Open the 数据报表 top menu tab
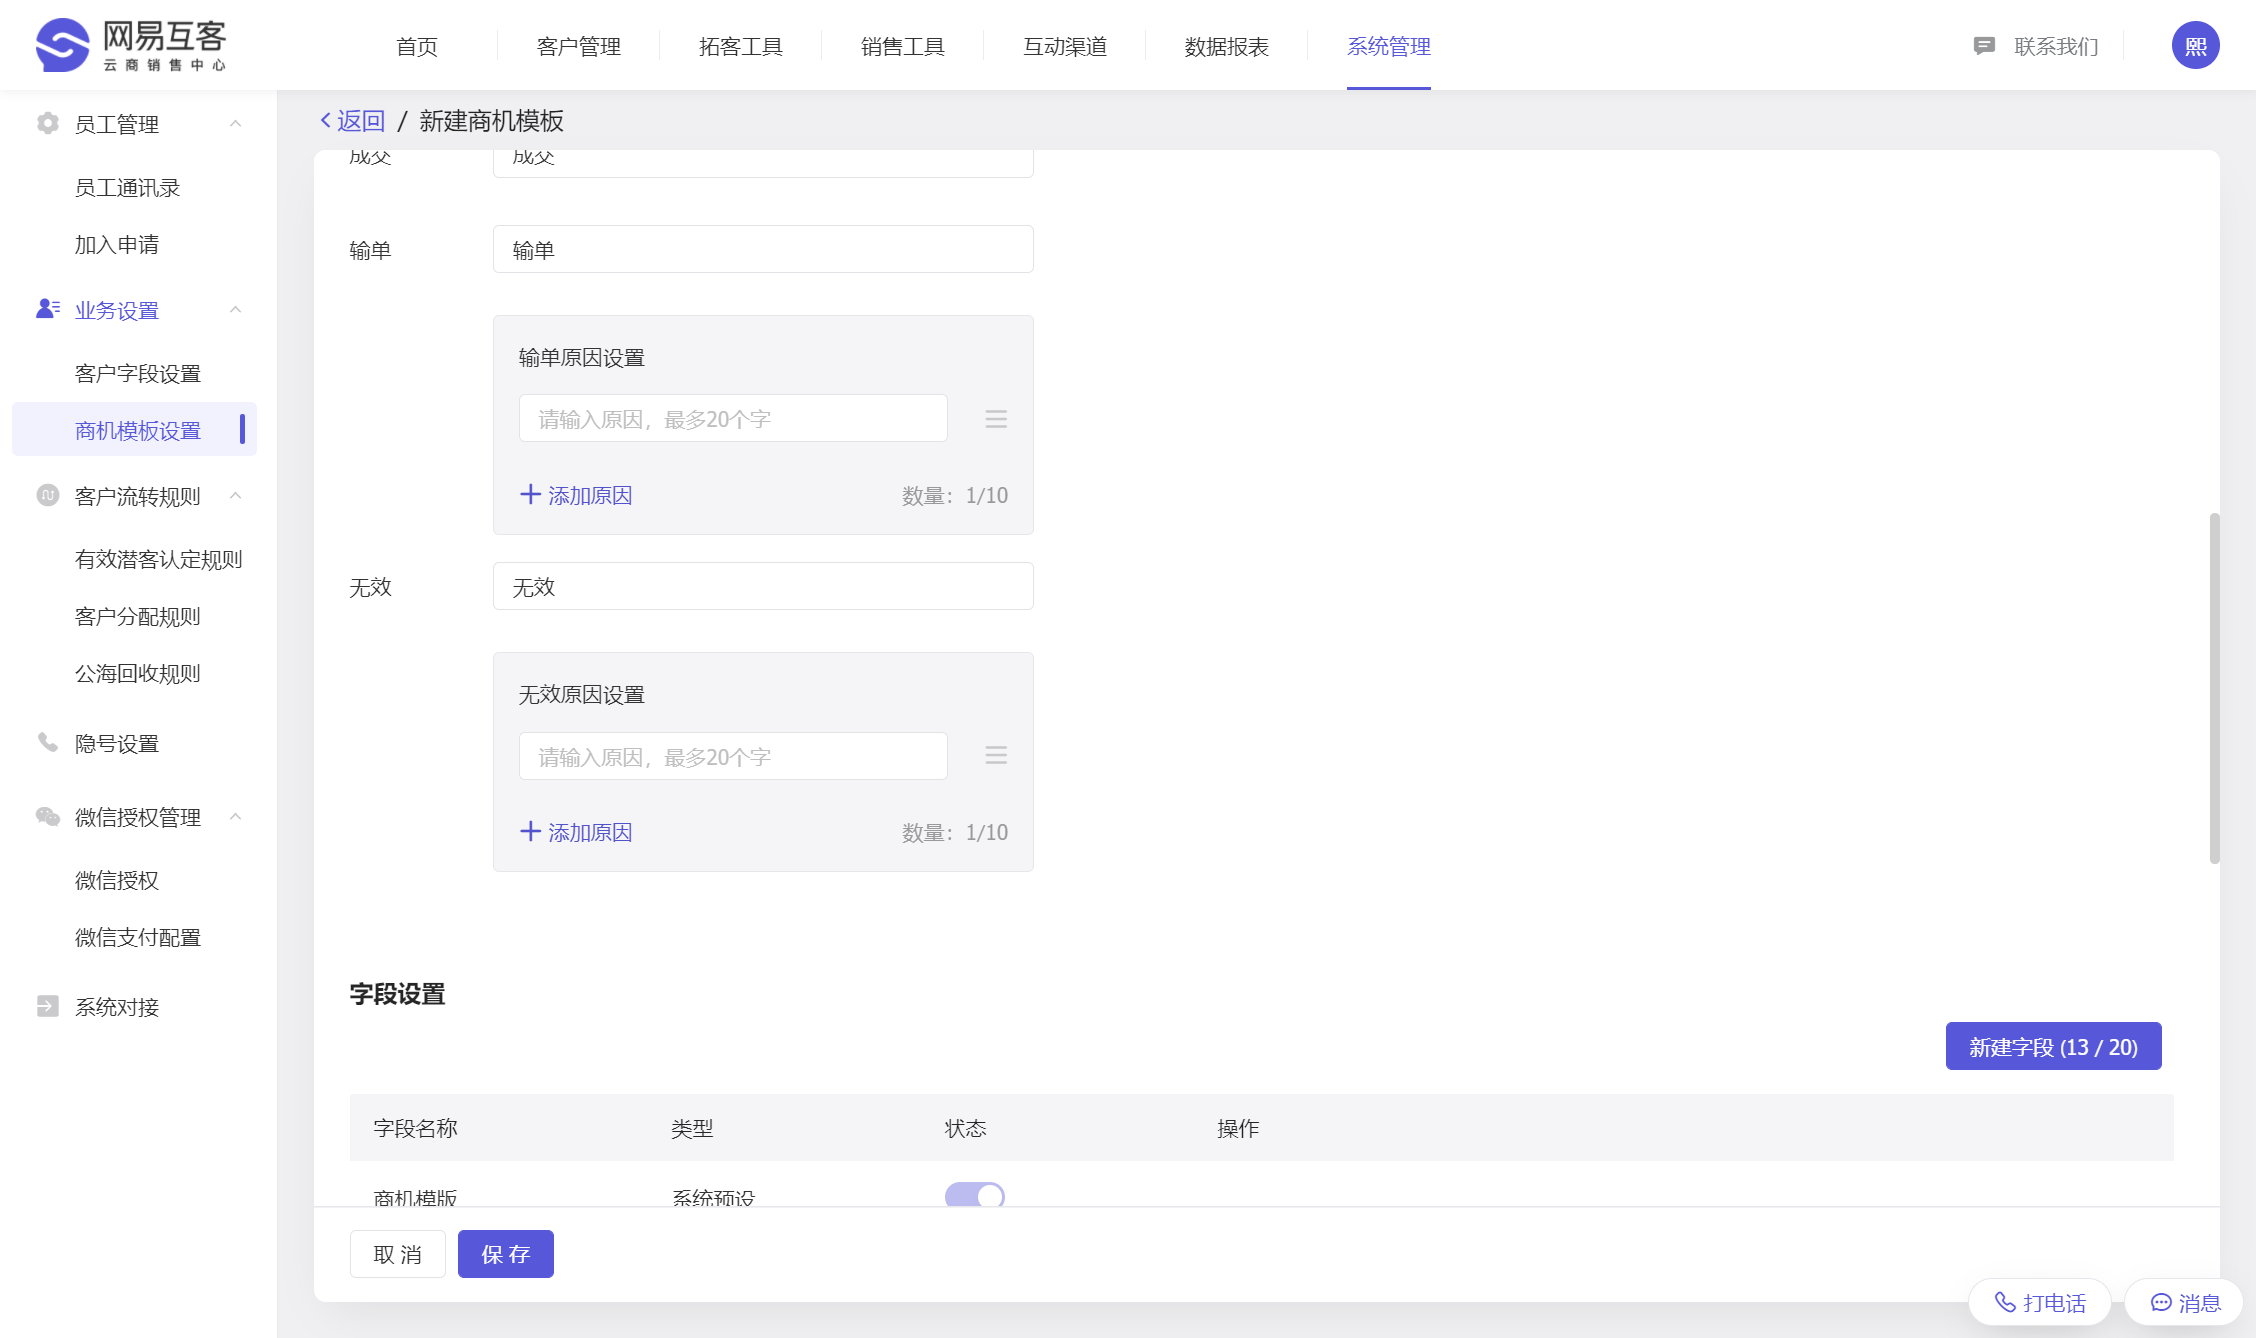This screenshot has height=1338, width=2256. click(1226, 46)
